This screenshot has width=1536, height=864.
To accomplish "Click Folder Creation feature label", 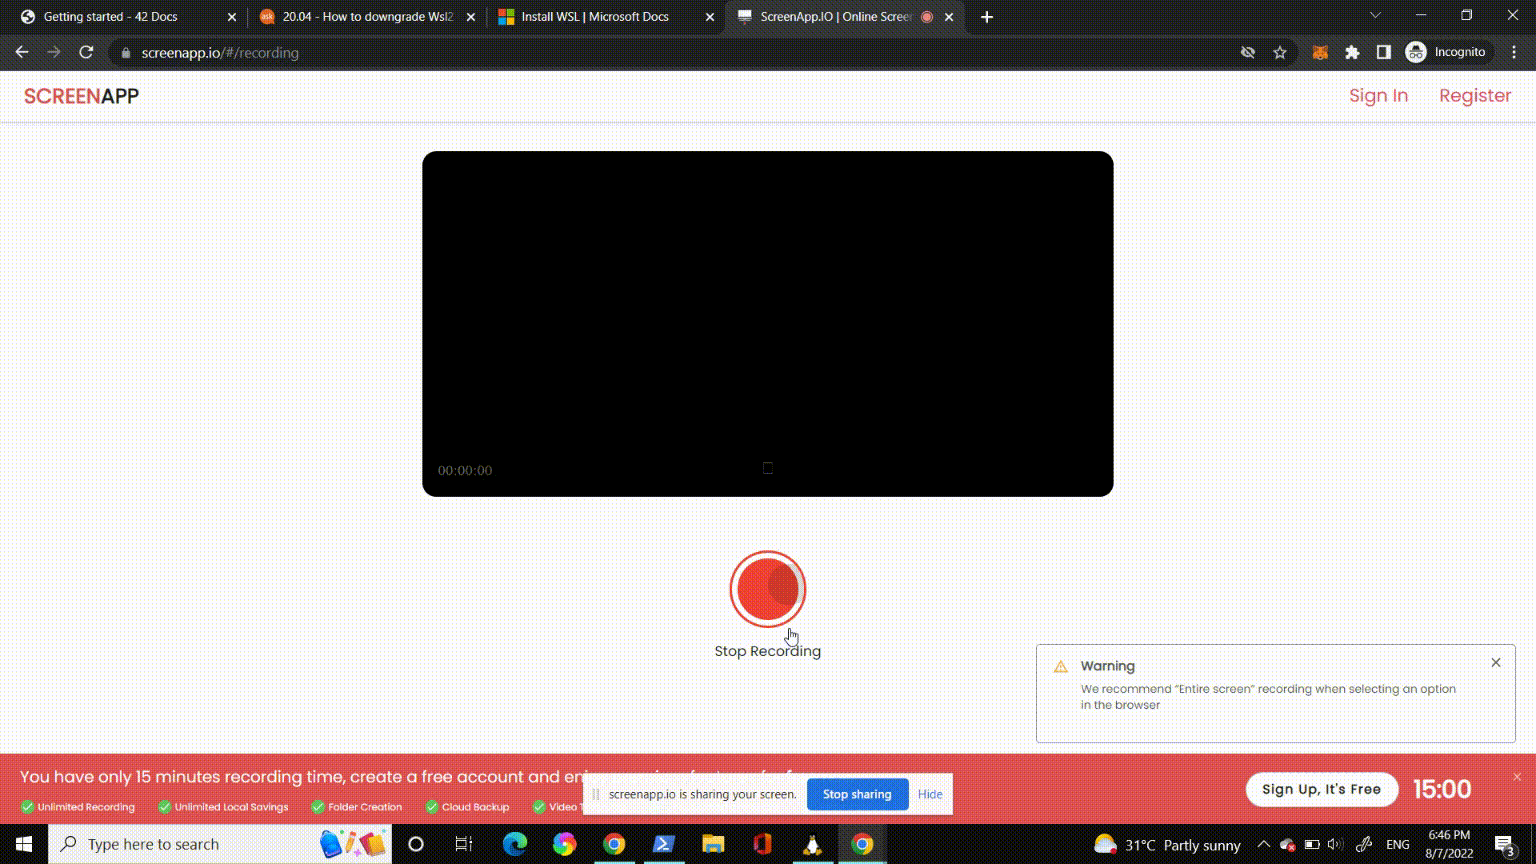I will coord(365,807).
